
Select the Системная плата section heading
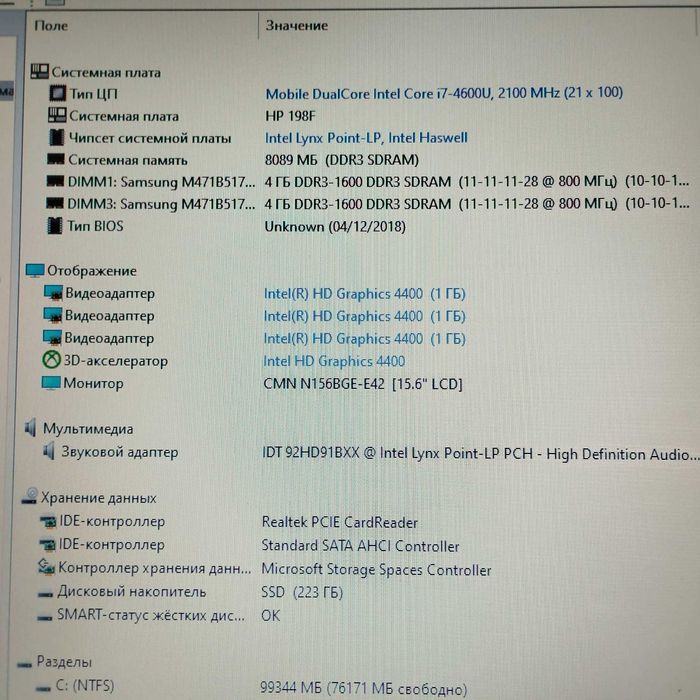coord(106,72)
